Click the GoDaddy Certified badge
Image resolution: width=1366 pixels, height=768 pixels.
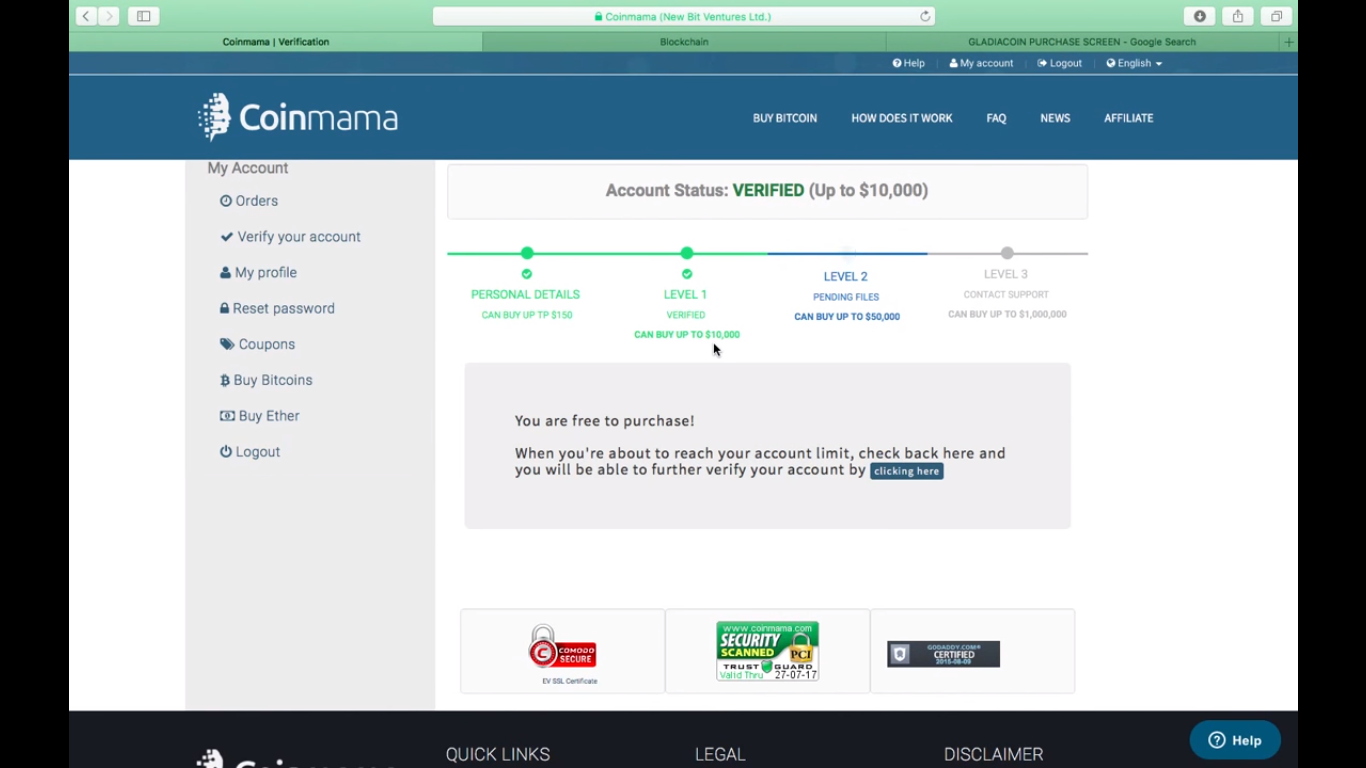(943, 654)
